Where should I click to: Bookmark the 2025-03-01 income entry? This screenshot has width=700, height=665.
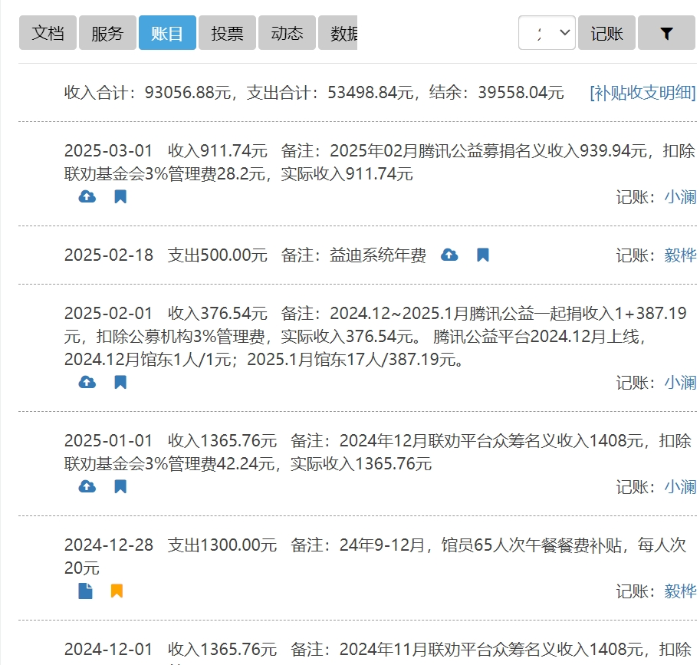click(x=120, y=197)
